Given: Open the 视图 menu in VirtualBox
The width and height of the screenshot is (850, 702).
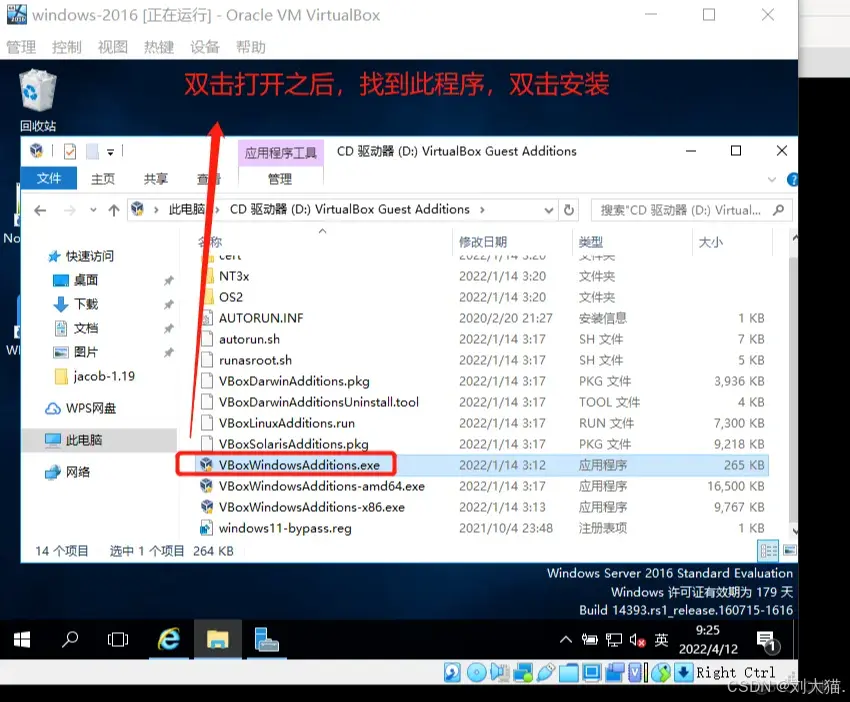Looking at the screenshot, I should 113,47.
